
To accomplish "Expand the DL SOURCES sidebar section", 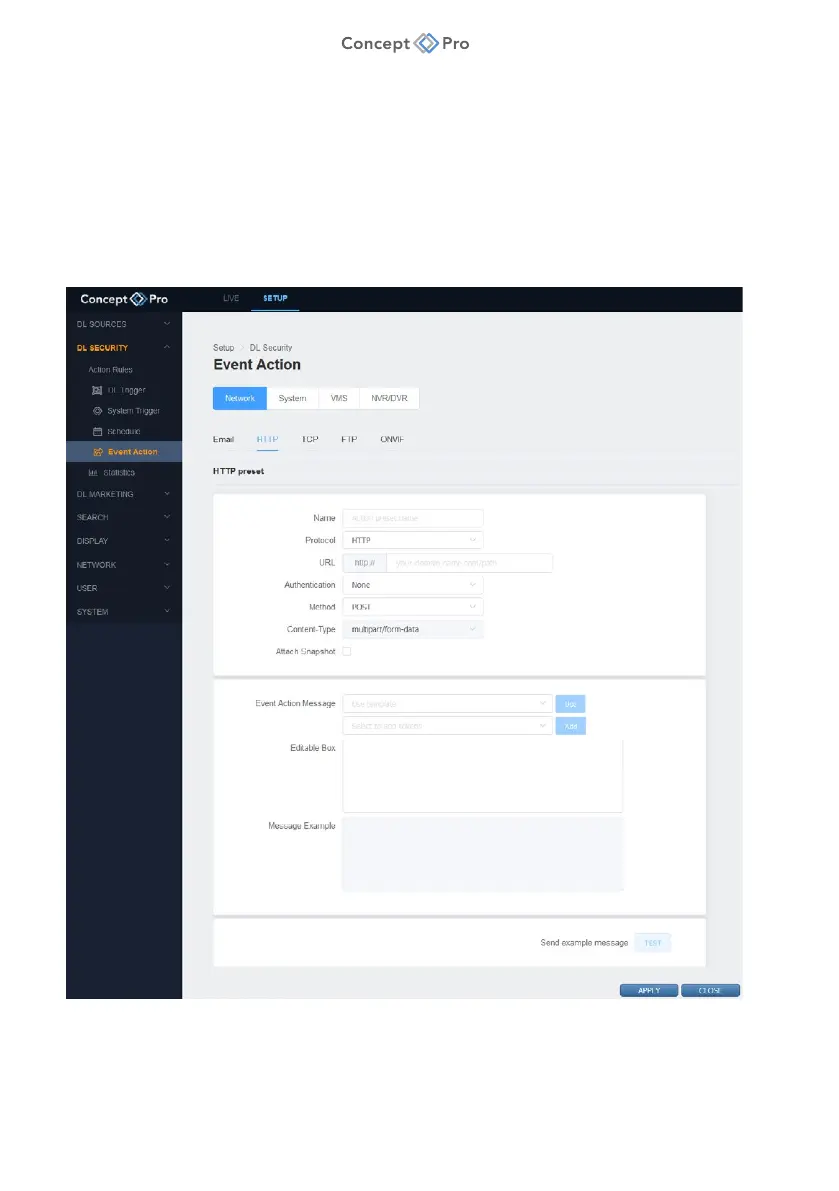I will coord(124,324).
